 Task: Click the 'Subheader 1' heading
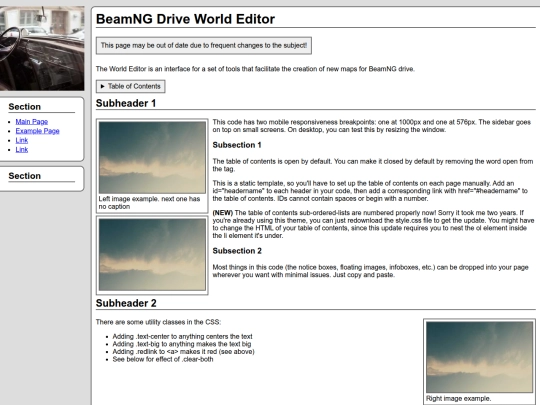[x=126, y=103]
